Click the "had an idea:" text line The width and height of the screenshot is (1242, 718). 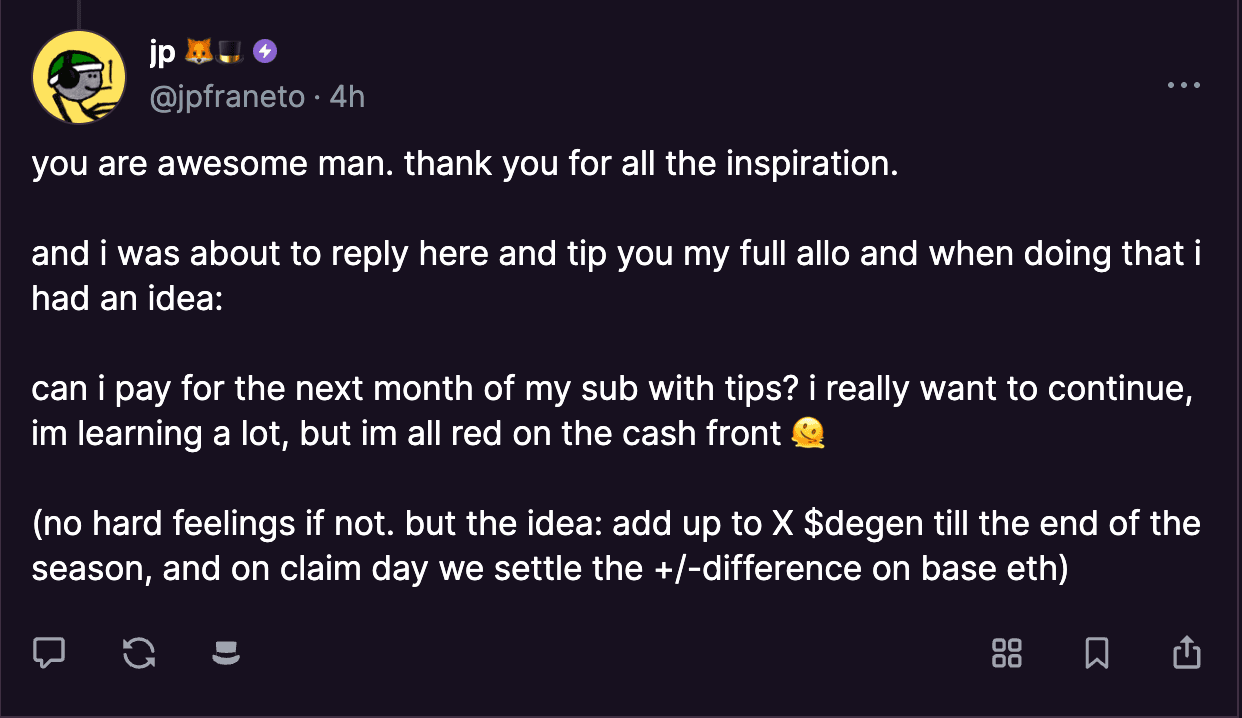pyautogui.click(x=125, y=299)
